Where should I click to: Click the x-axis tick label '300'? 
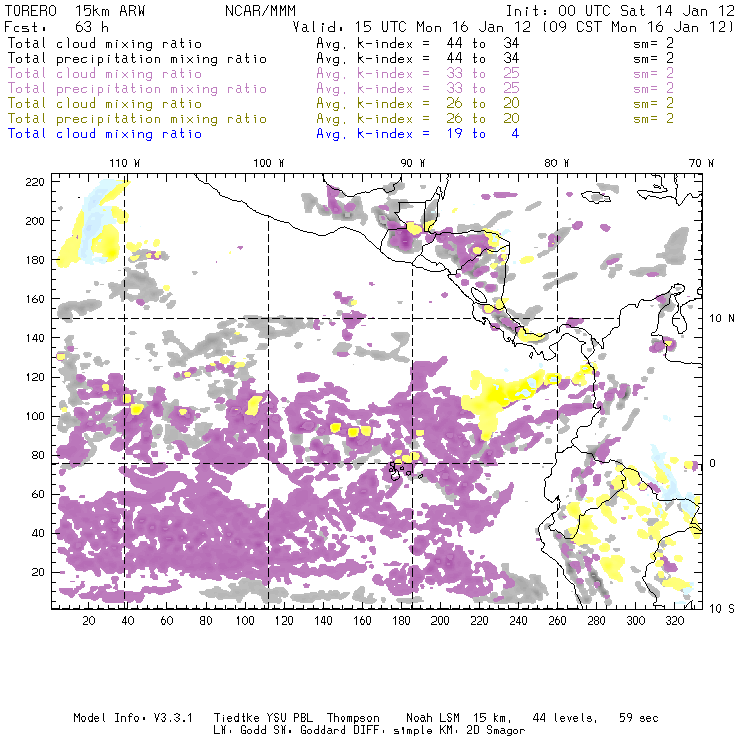tap(636, 621)
